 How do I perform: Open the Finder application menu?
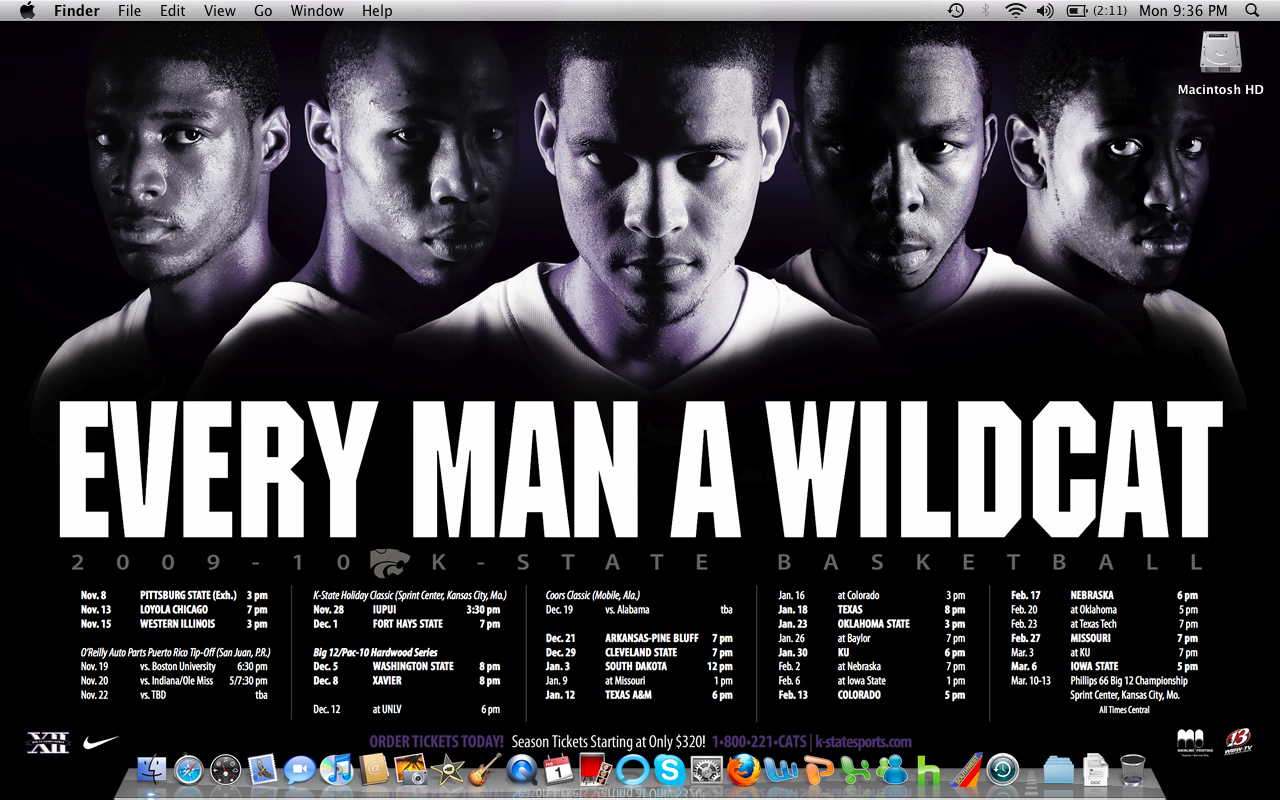point(77,11)
